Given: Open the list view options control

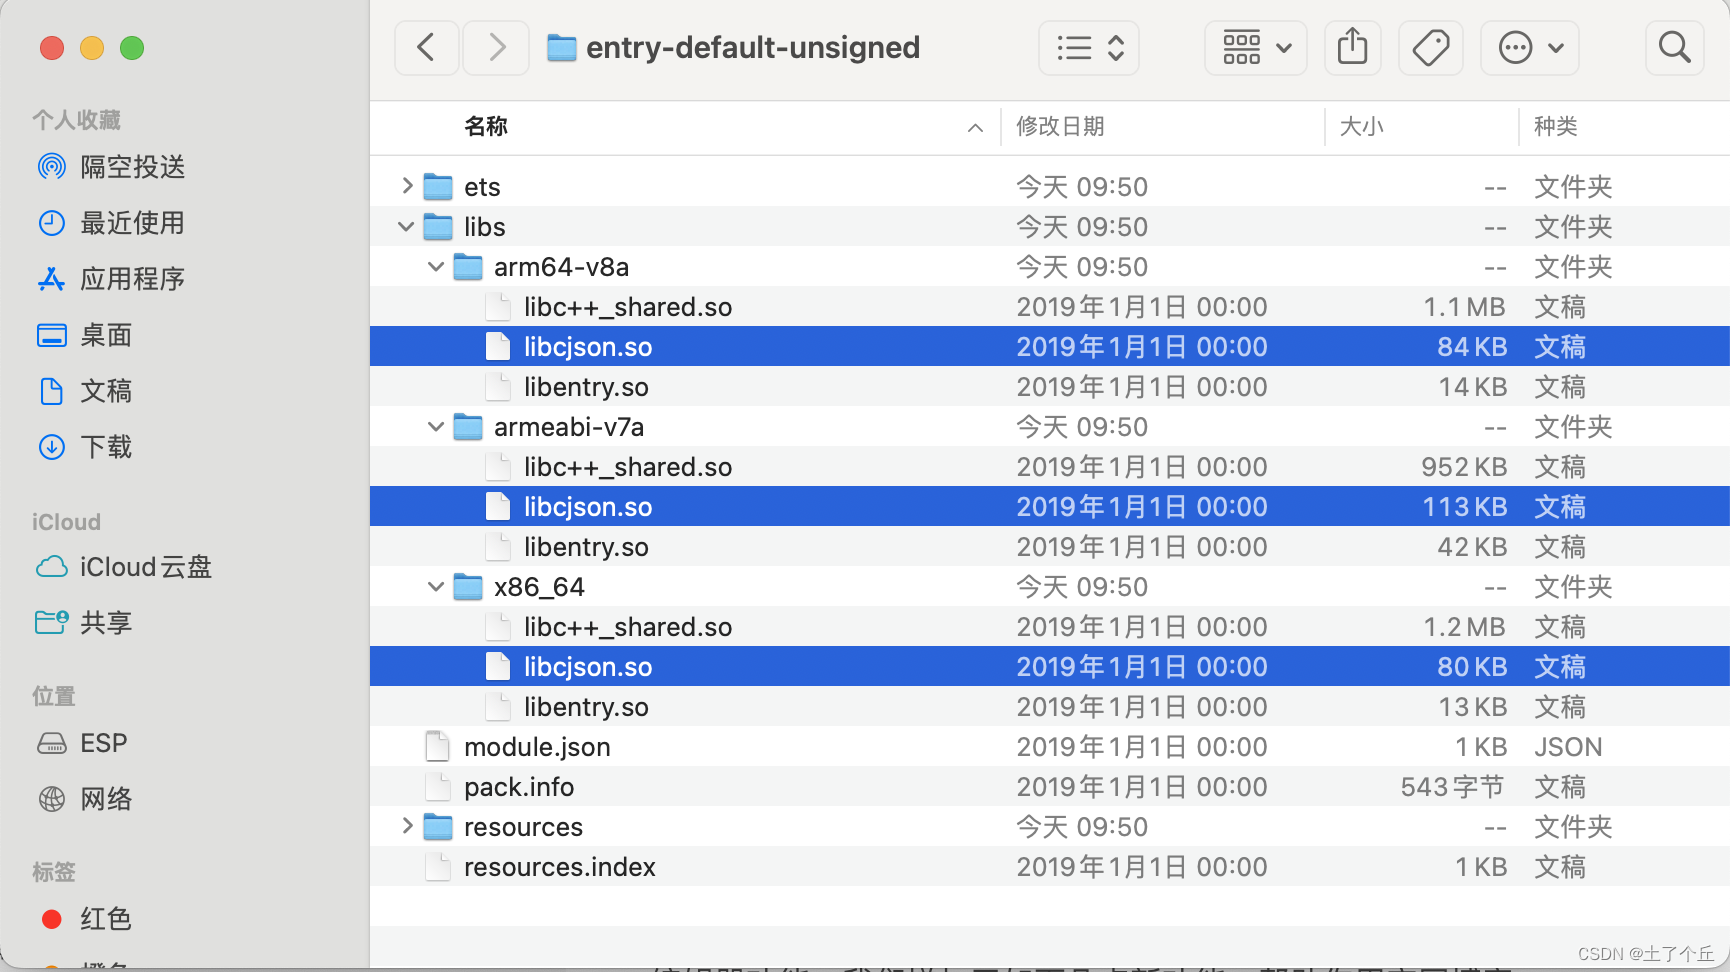Looking at the screenshot, I should (1089, 47).
